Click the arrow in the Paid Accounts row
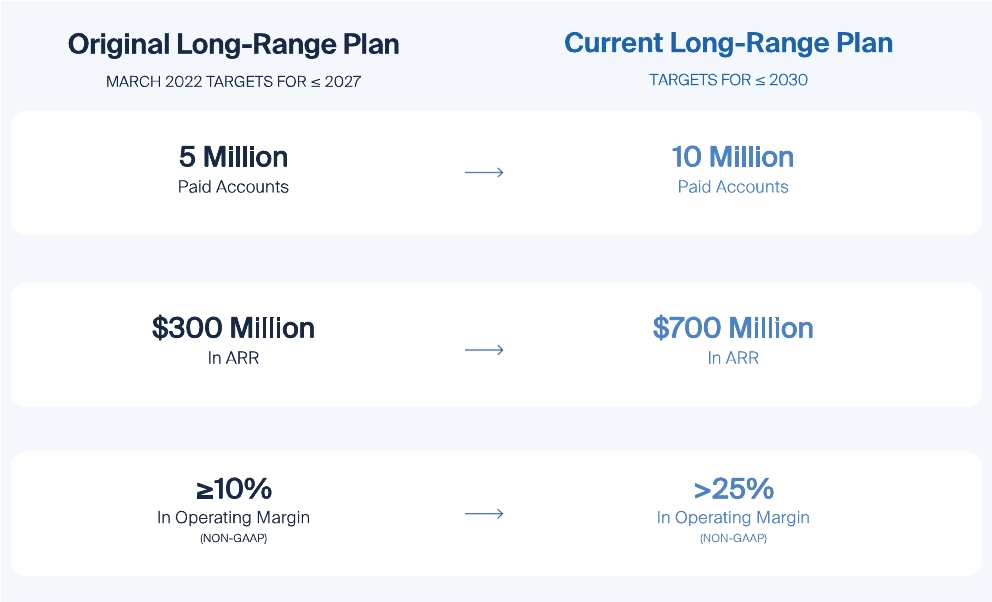Image resolution: width=992 pixels, height=602 pixels. pos(484,172)
